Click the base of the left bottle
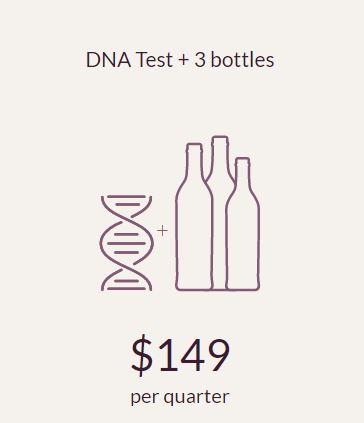The image size is (364, 423). [x=194, y=286]
